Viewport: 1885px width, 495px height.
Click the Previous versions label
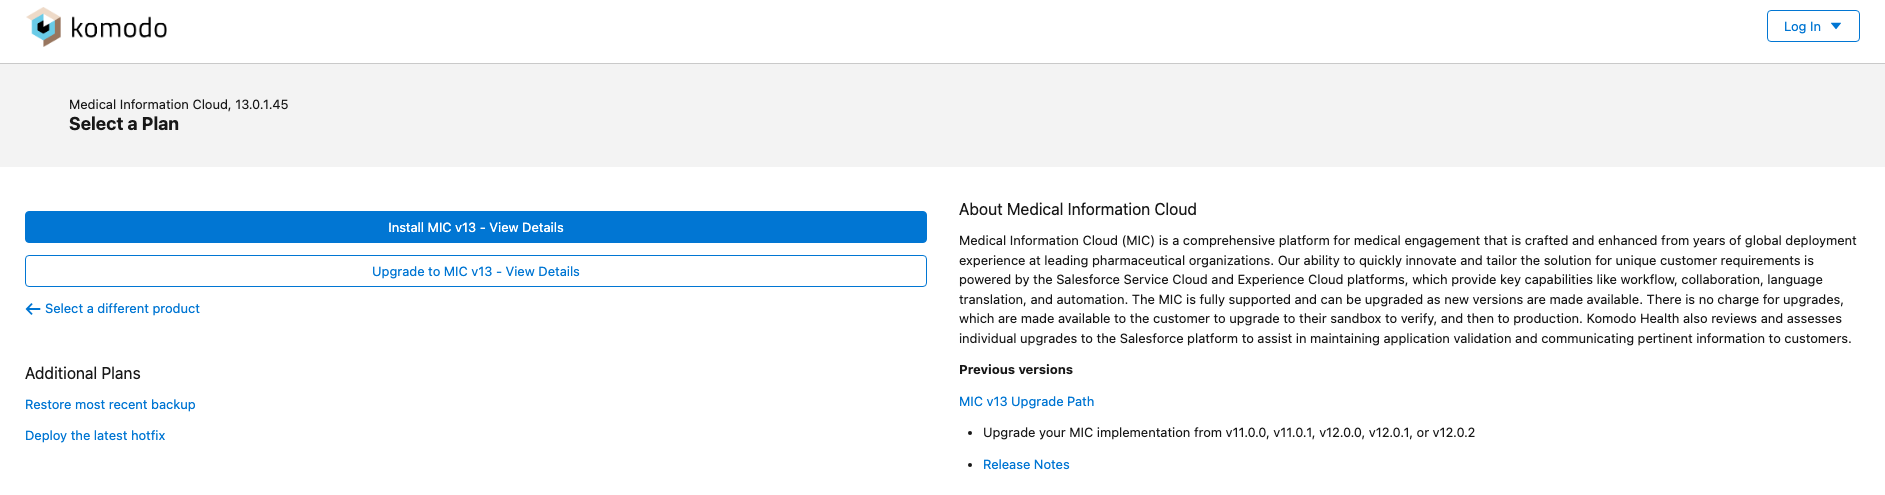1015,370
